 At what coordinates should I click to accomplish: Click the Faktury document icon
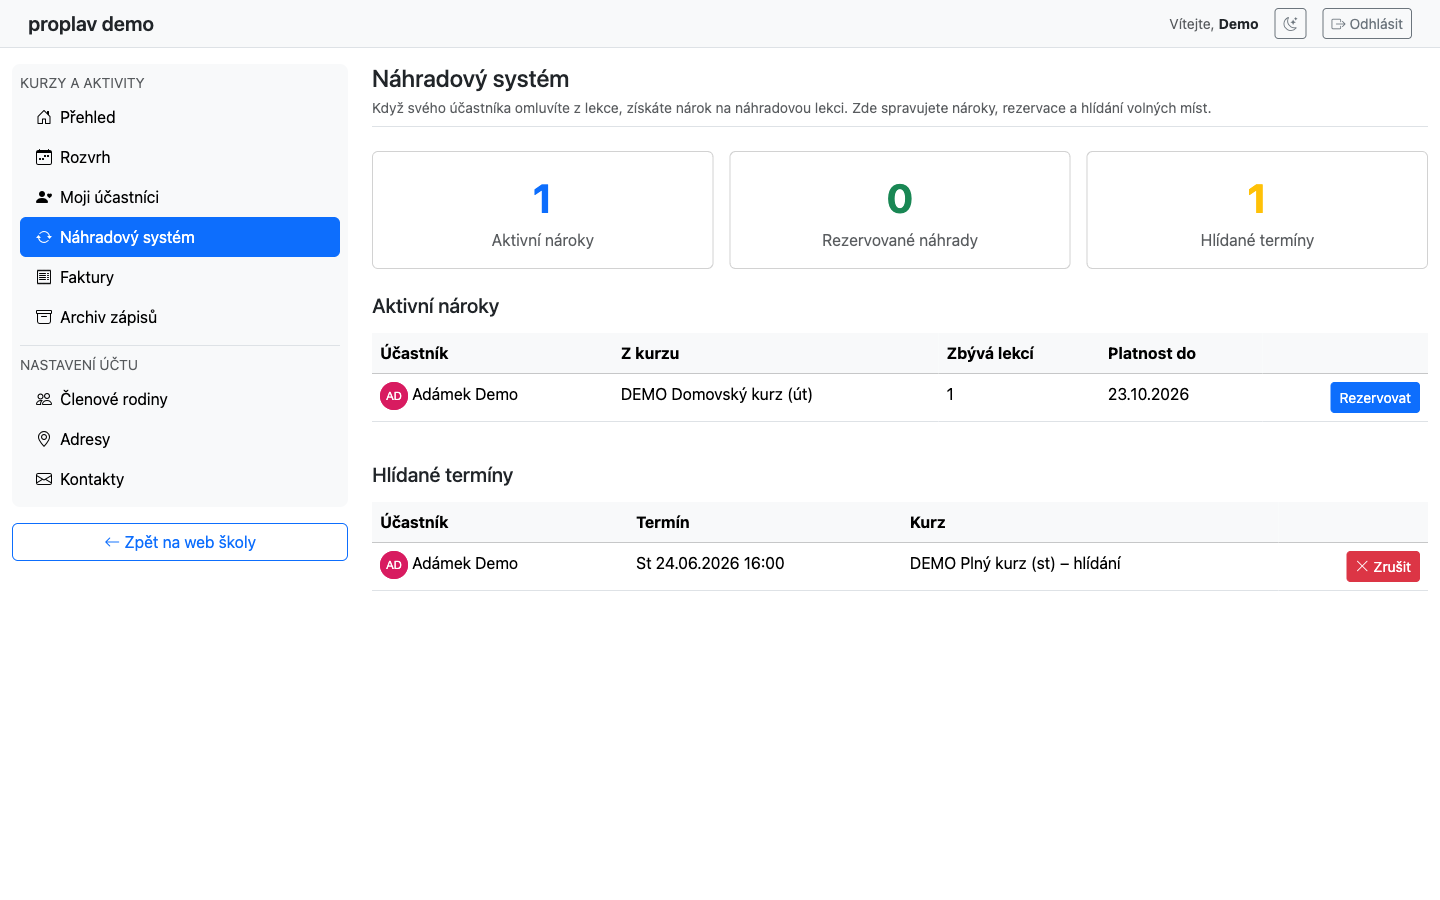[x=44, y=277]
